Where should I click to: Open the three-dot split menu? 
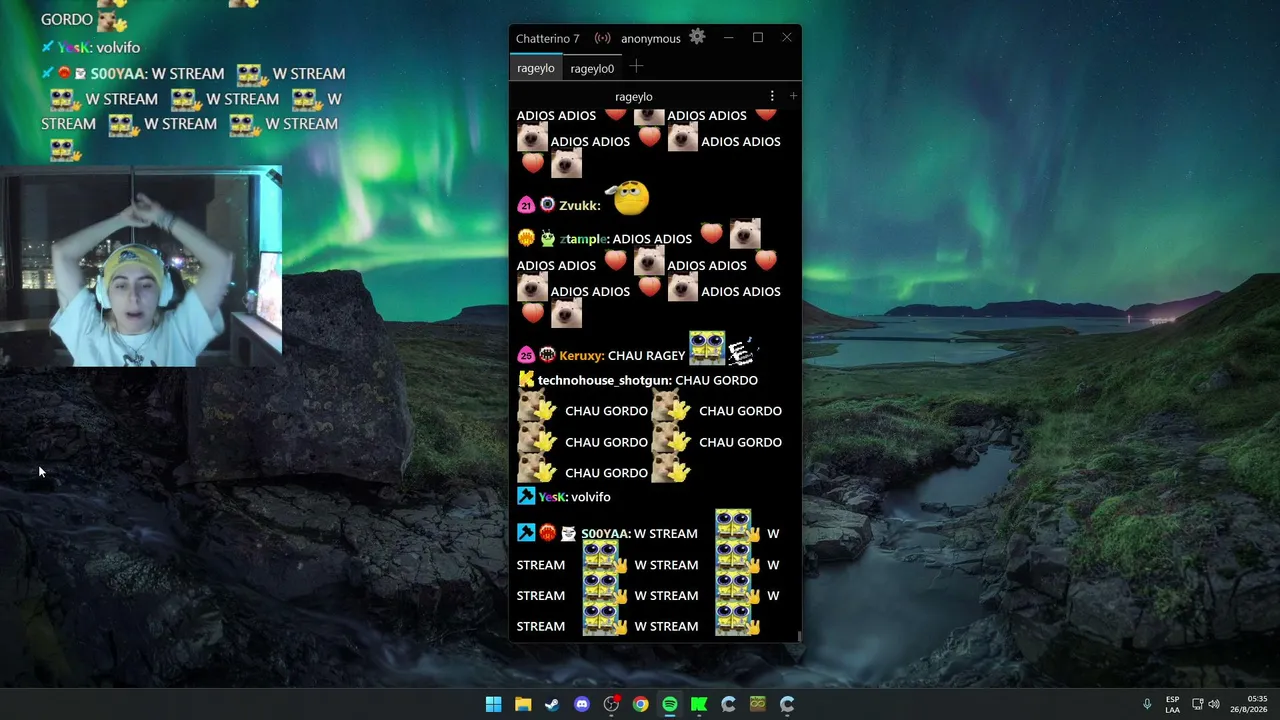pos(772,96)
